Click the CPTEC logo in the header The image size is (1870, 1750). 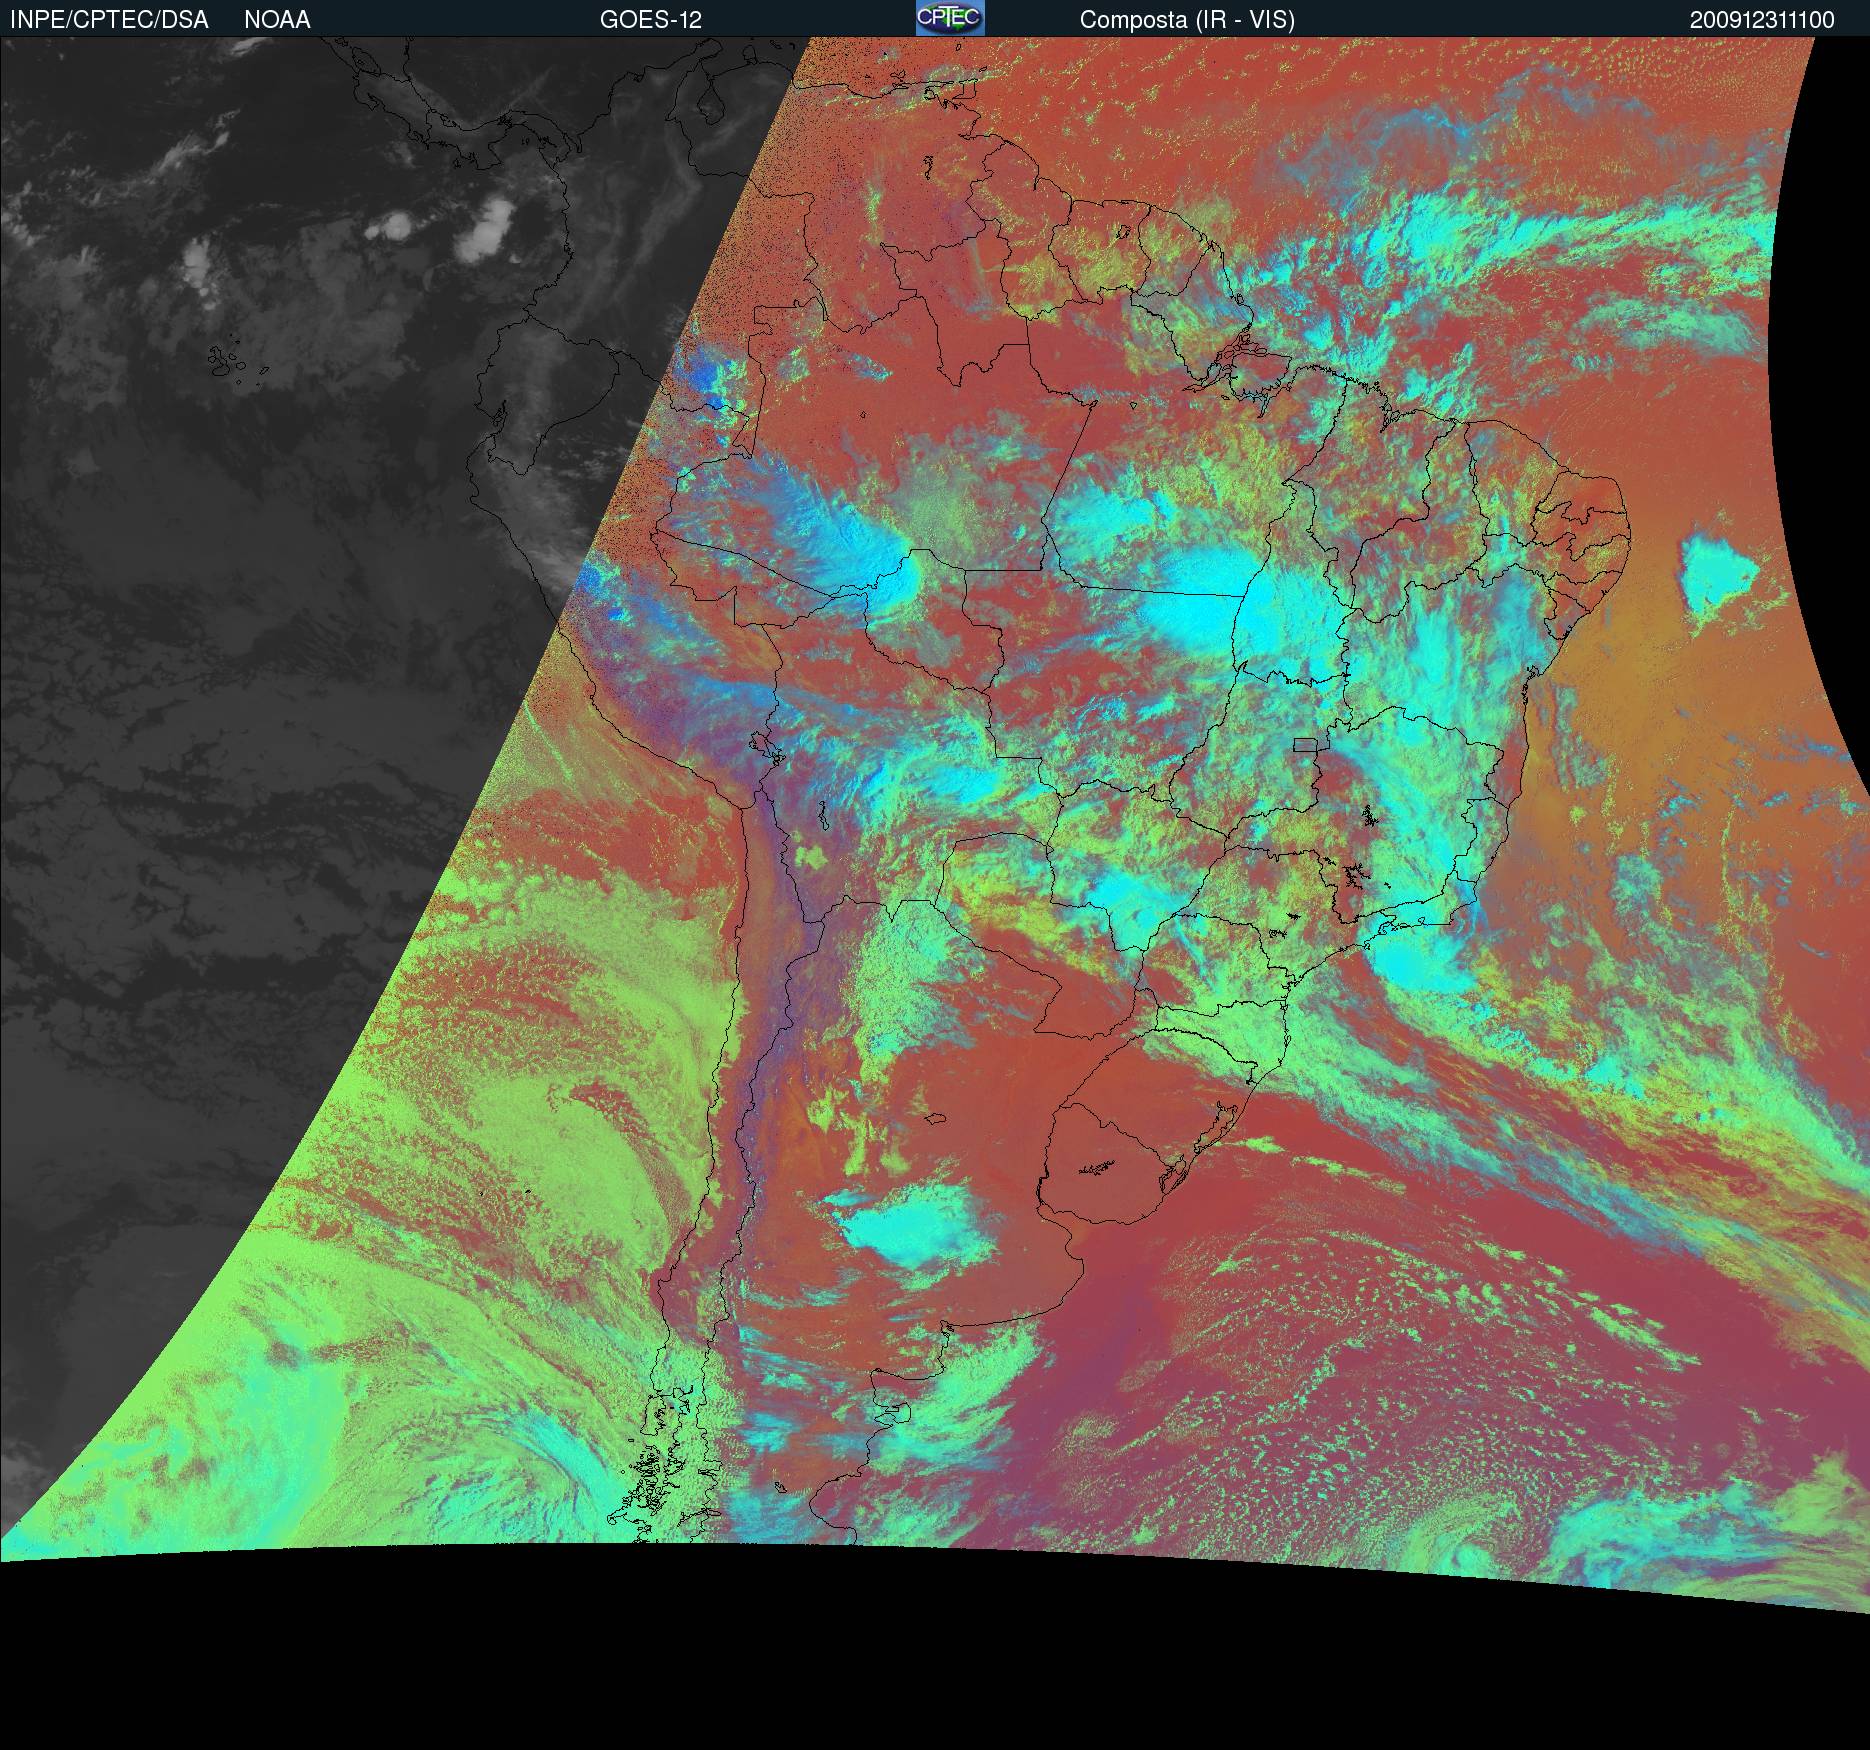[949, 18]
